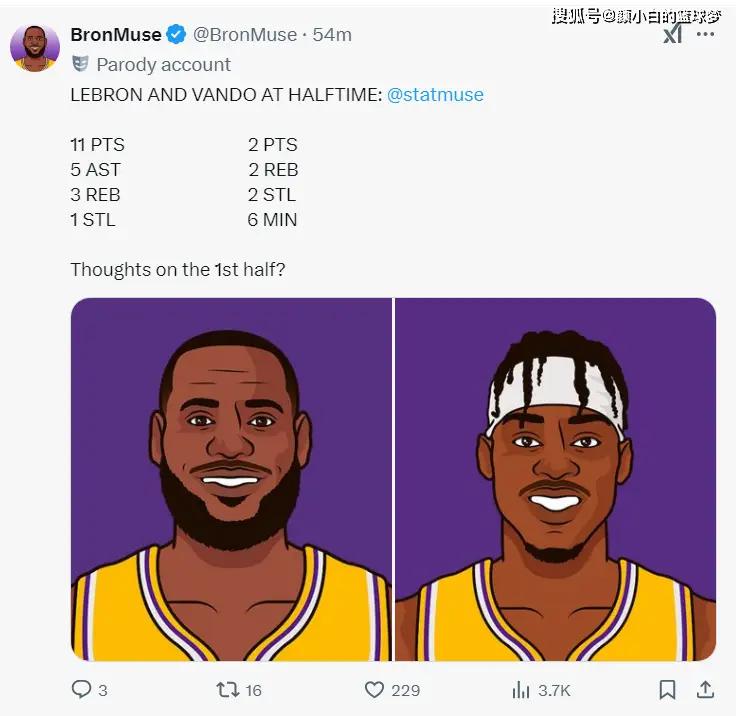Open the three-dot more options menu
The width and height of the screenshot is (736, 716).
coord(706,34)
